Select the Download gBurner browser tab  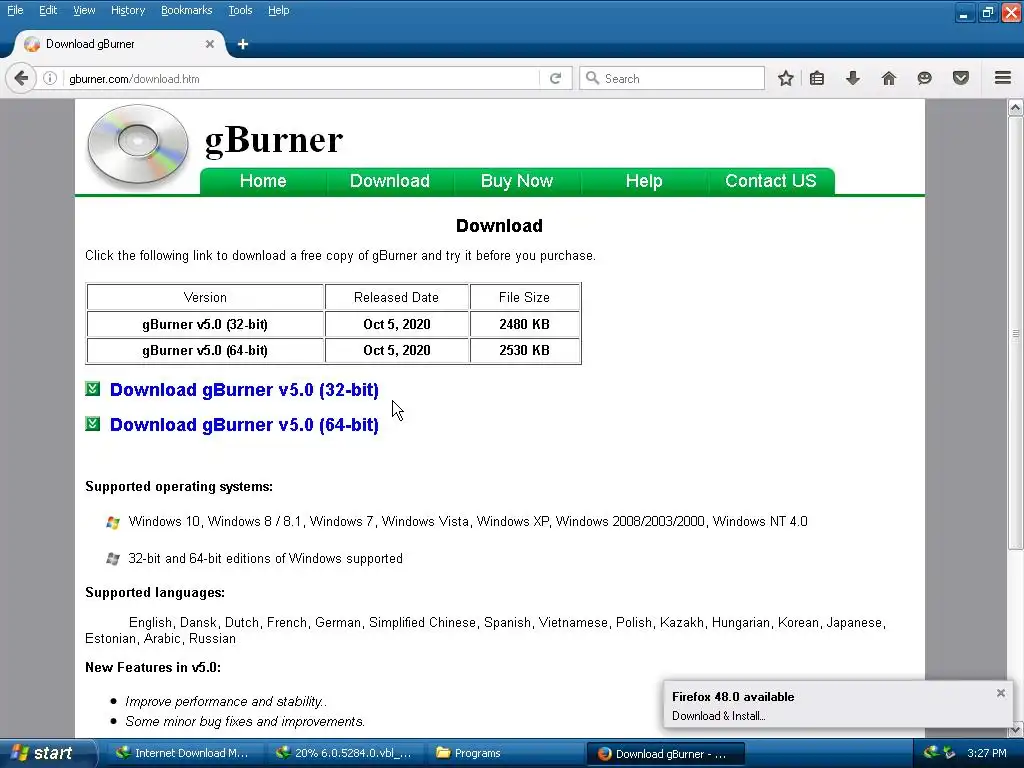point(118,44)
